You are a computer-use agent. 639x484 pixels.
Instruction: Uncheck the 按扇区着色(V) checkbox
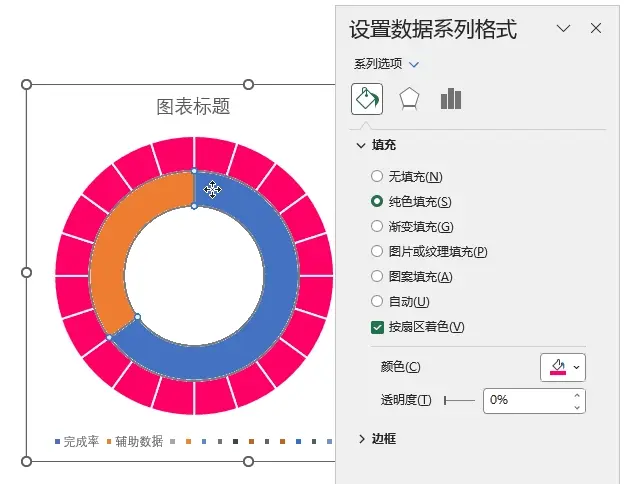pos(377,327)
